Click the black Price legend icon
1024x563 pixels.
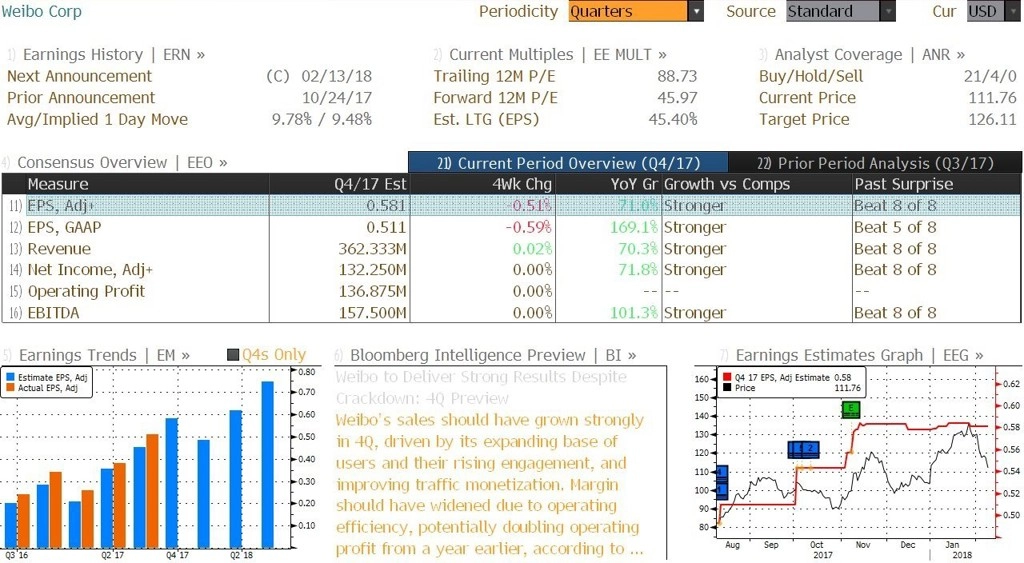pyautogui.click(x=727, y=388)
